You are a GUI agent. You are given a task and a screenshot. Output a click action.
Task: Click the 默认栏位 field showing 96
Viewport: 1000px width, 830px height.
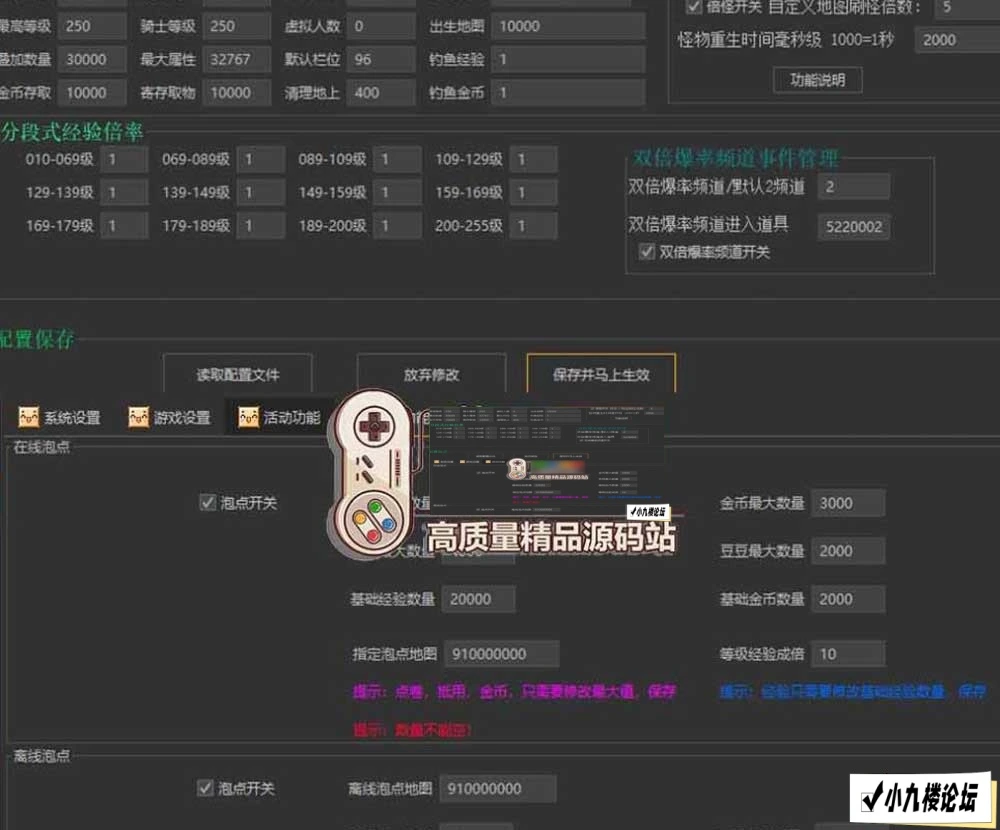[381, 59]
